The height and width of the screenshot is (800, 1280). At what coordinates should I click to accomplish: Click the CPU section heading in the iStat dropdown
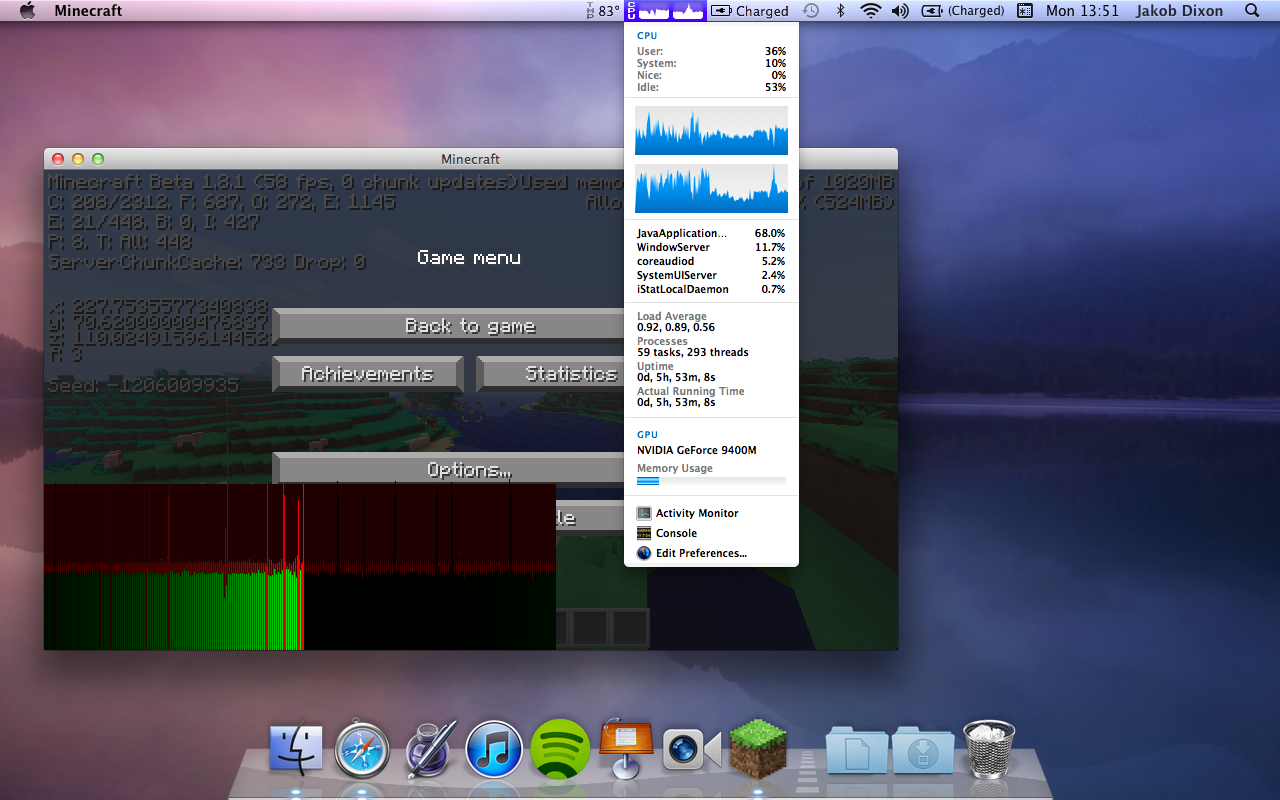click(647, 36)
